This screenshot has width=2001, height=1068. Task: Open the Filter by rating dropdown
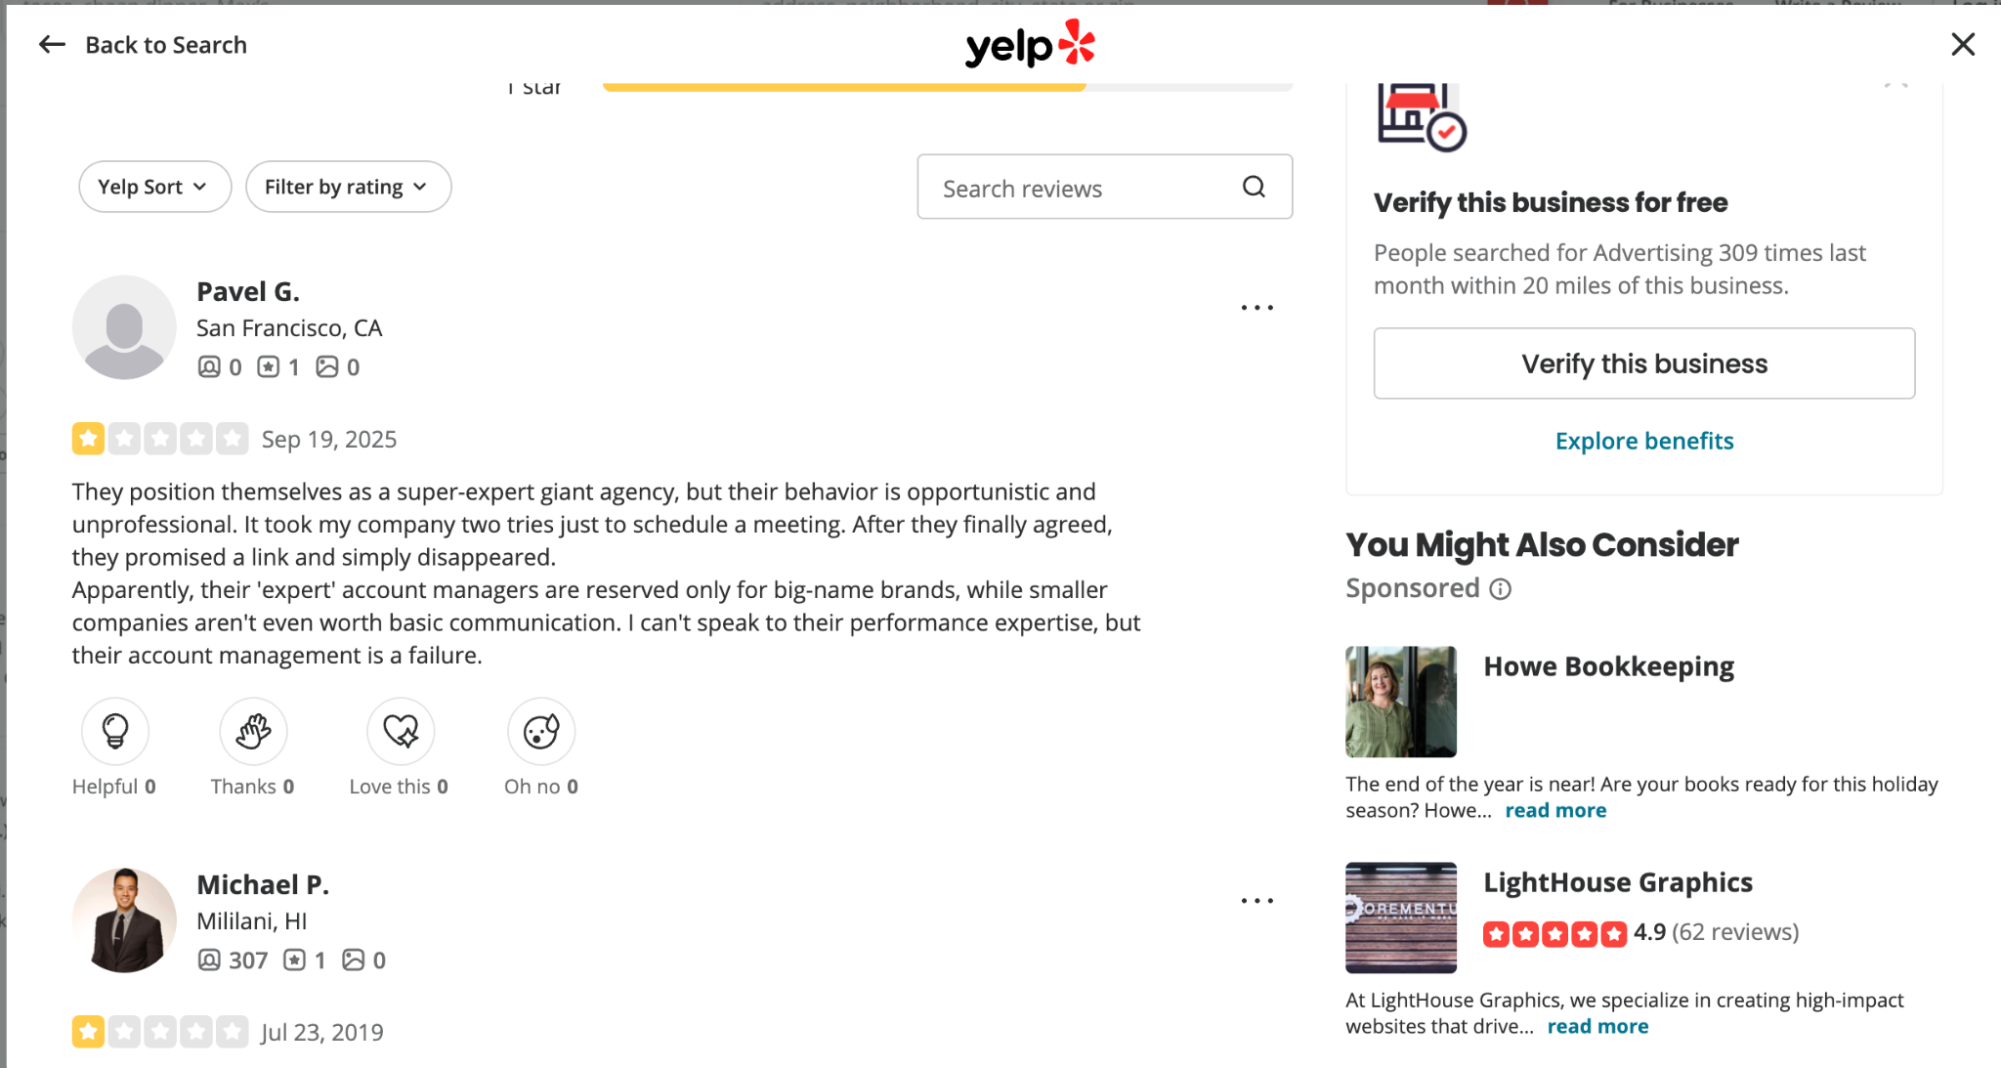348,187
